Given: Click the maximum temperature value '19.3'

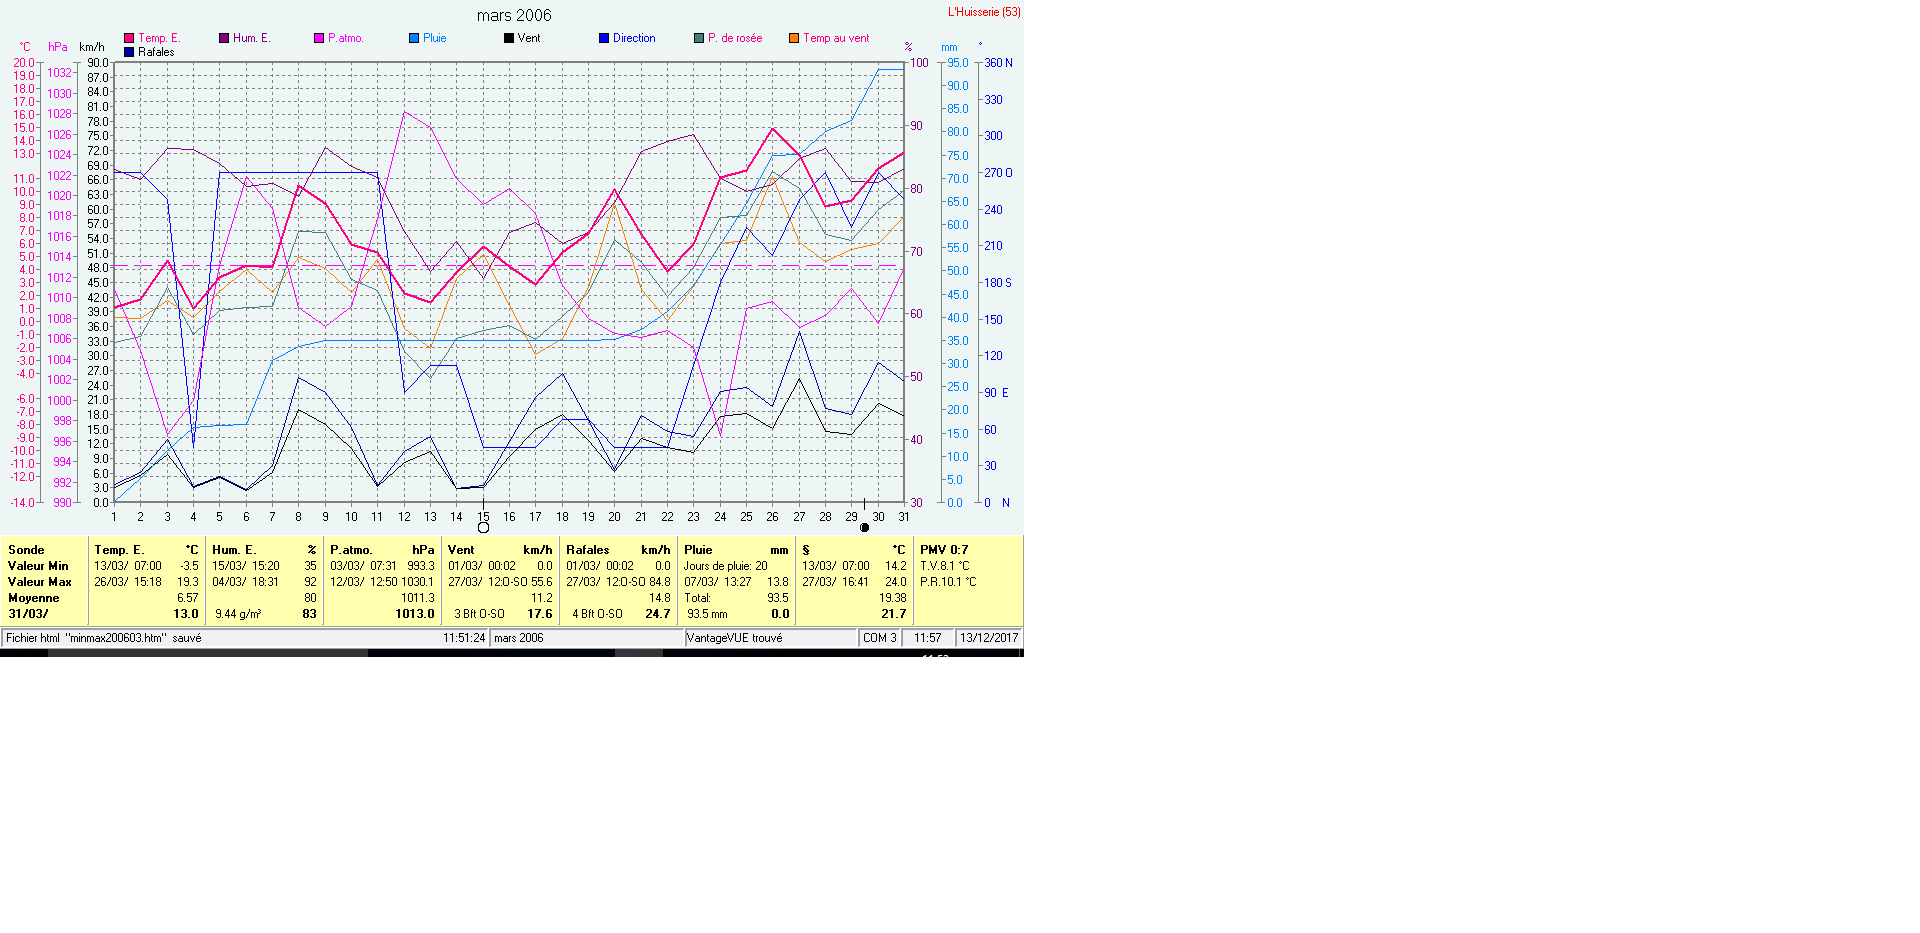Looking at the screenshot, I should (x=188, y=582).
